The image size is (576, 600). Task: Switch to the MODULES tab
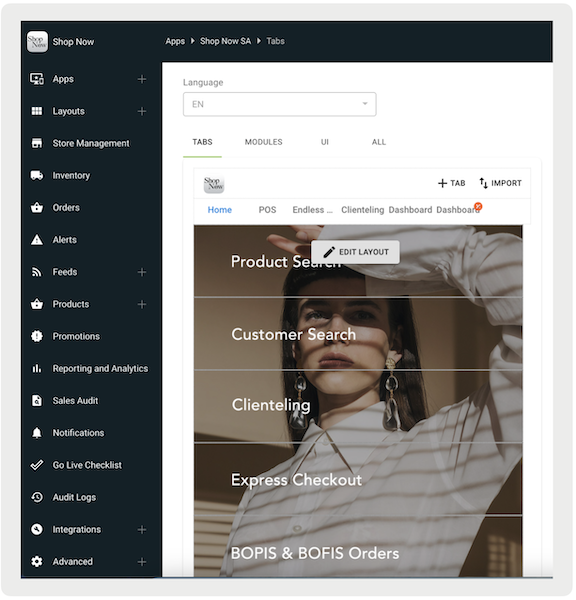click(263, 142)
